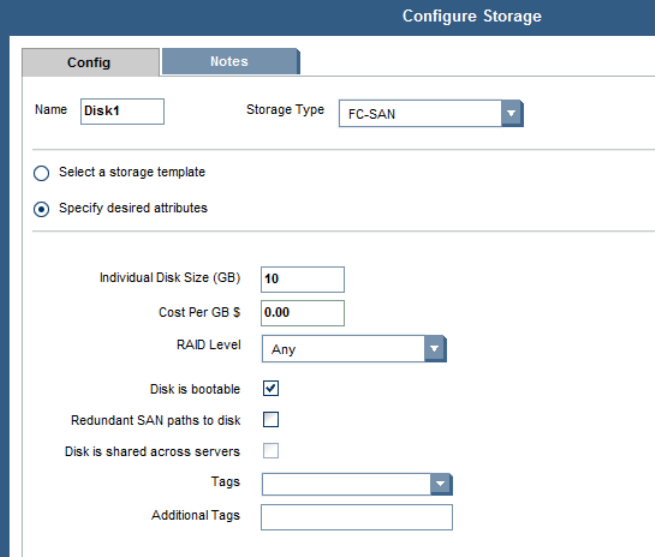Open the Tags dropdown arrow
This screenshot has height=557, width=655.
[441, 484]
